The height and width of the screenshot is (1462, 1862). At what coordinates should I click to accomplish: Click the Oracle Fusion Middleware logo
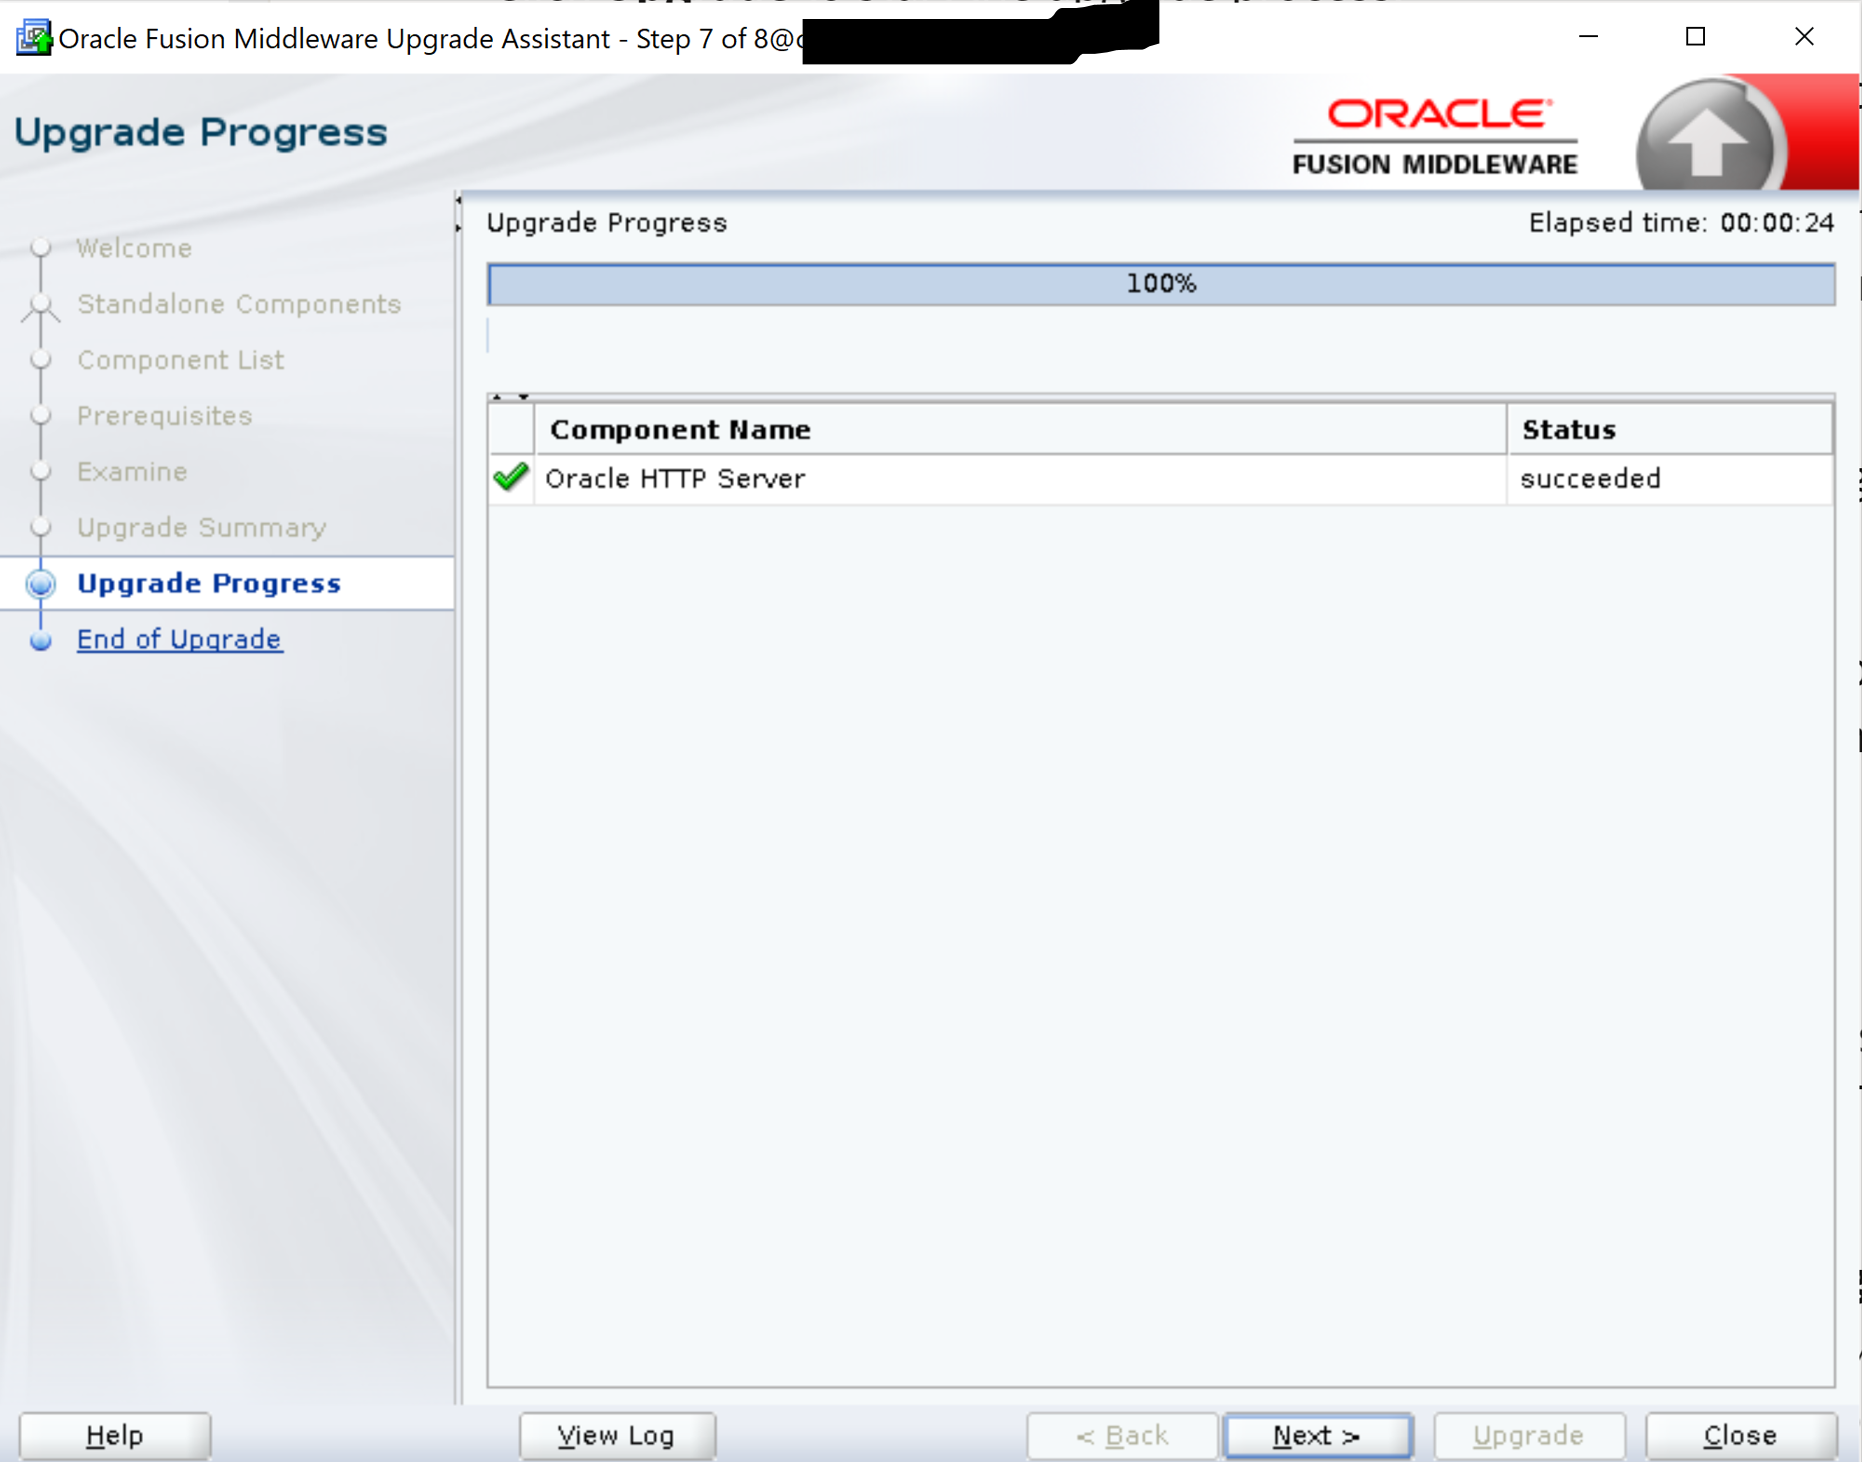click(1435, 136)
